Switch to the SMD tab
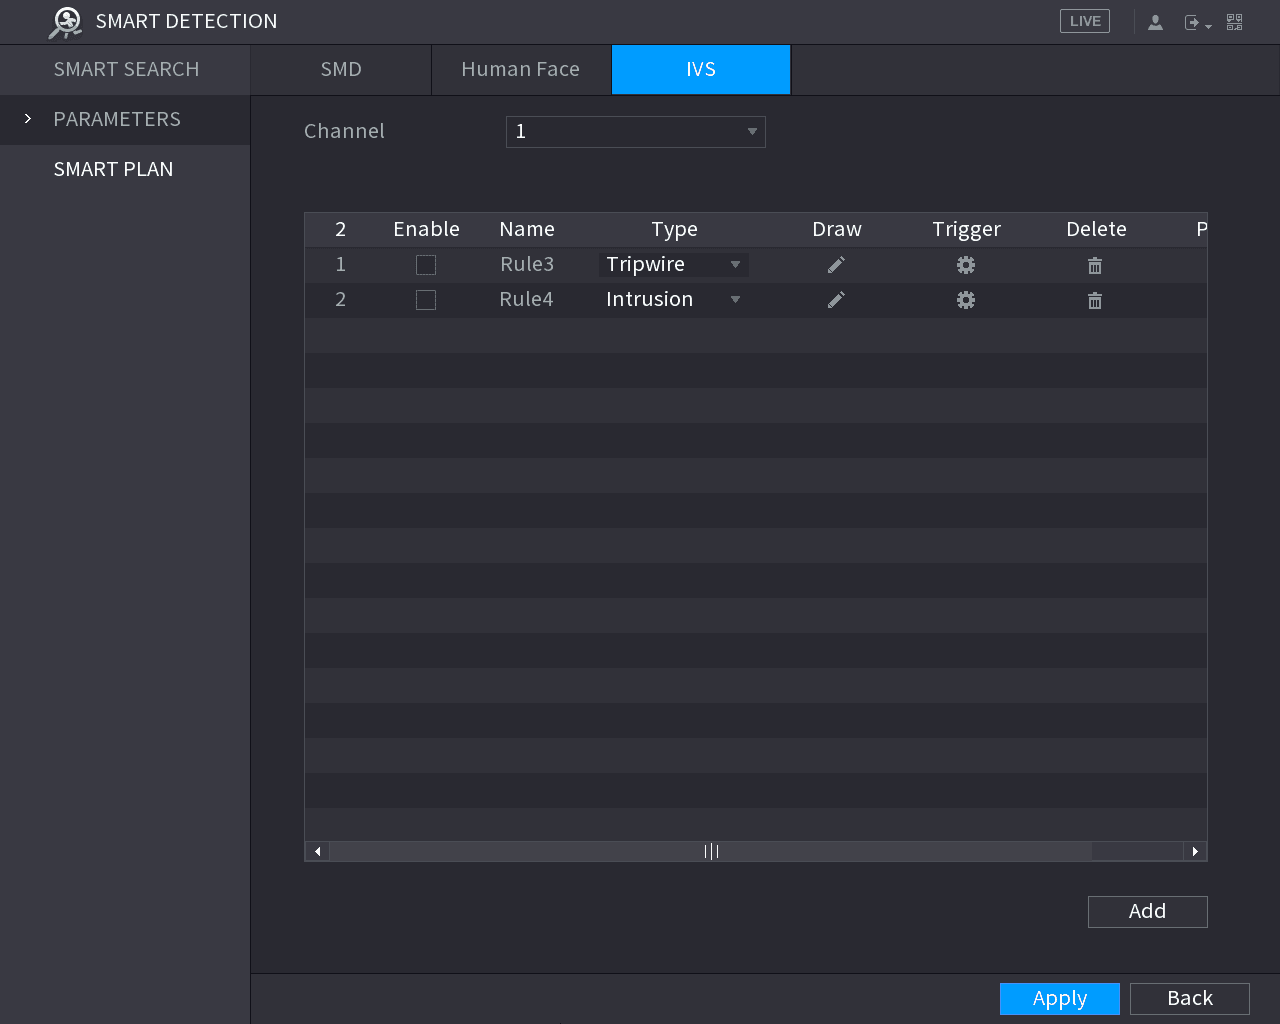The image size is (1280, 1024). (x=341, y=70)
